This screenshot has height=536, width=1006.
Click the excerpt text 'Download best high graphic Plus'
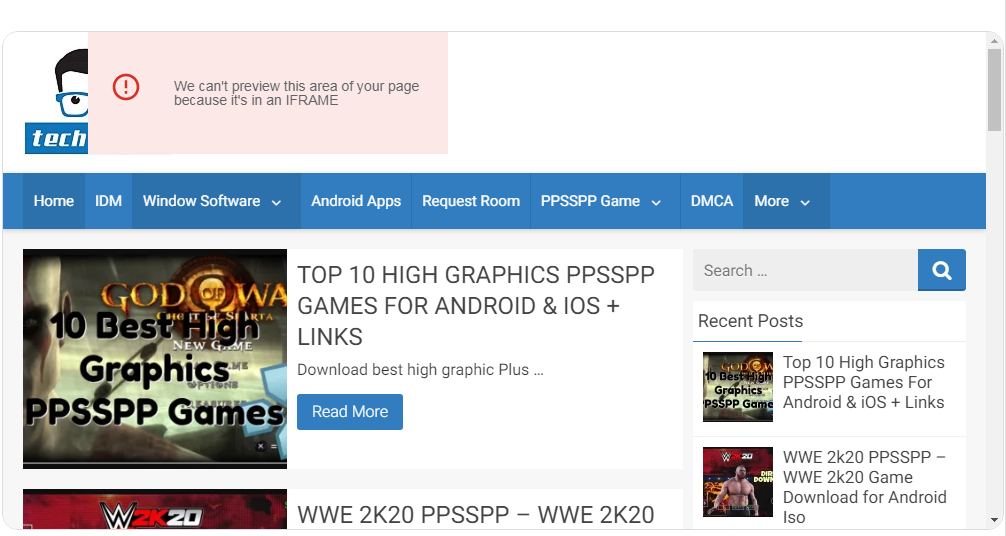tap(420, 370)
